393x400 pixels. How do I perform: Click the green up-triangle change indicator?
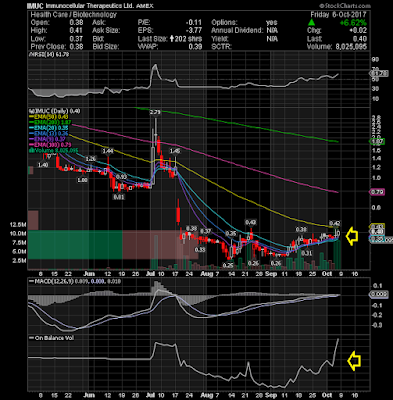(x=311, y=22)
